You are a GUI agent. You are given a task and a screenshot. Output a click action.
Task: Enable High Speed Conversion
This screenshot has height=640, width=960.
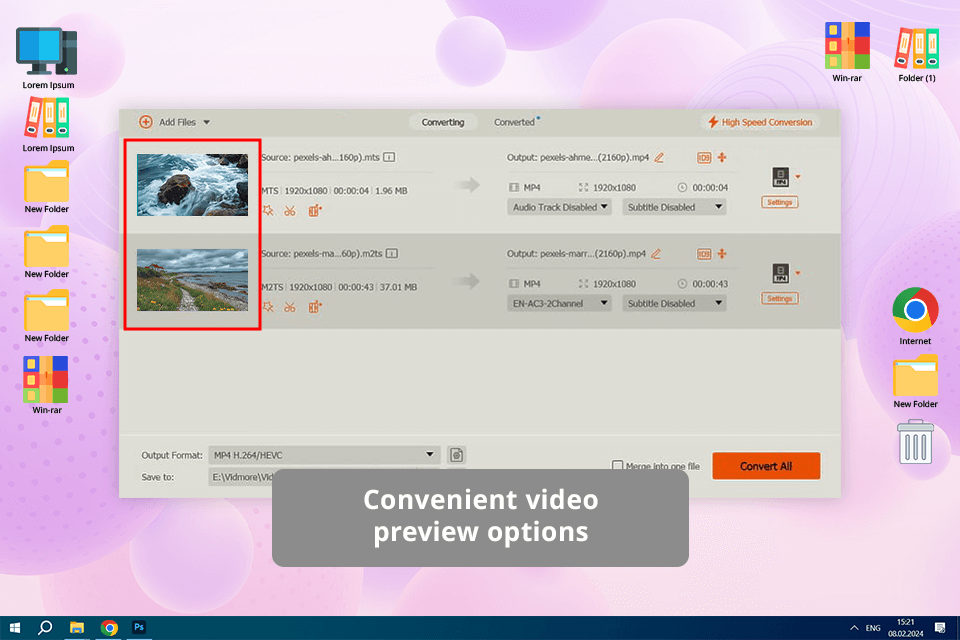760,122
